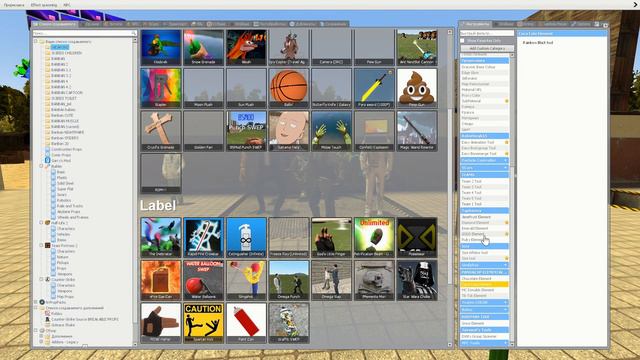Collapse the Team Fortress 2 tree node
Image resolution: width=640 pixels, height=360 pixels.
point(41,245)
